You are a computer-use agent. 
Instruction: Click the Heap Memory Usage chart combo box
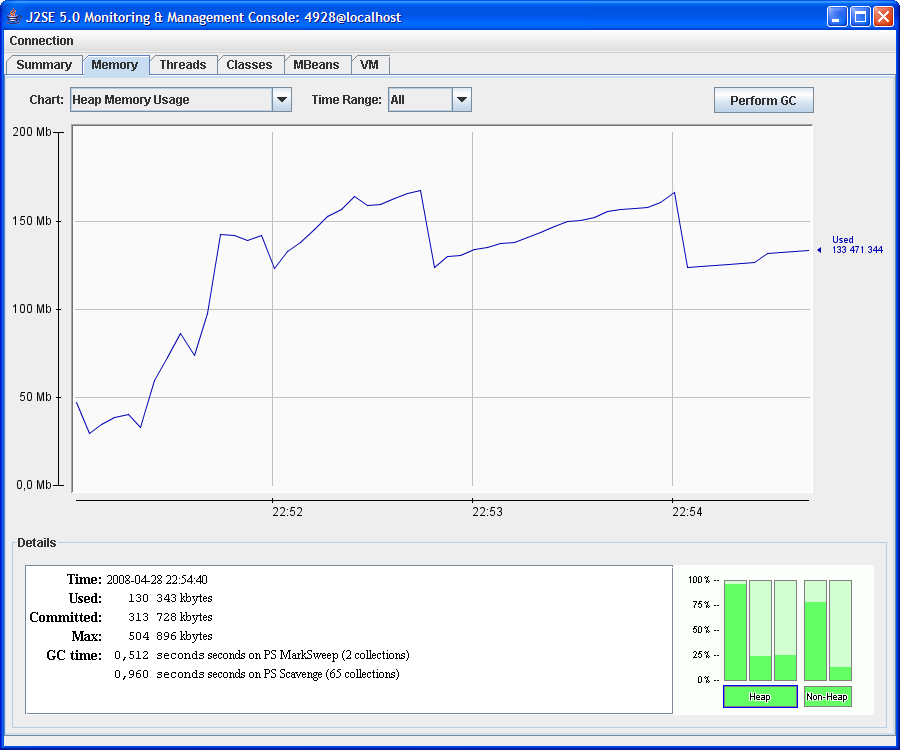[x=181, y=100]
